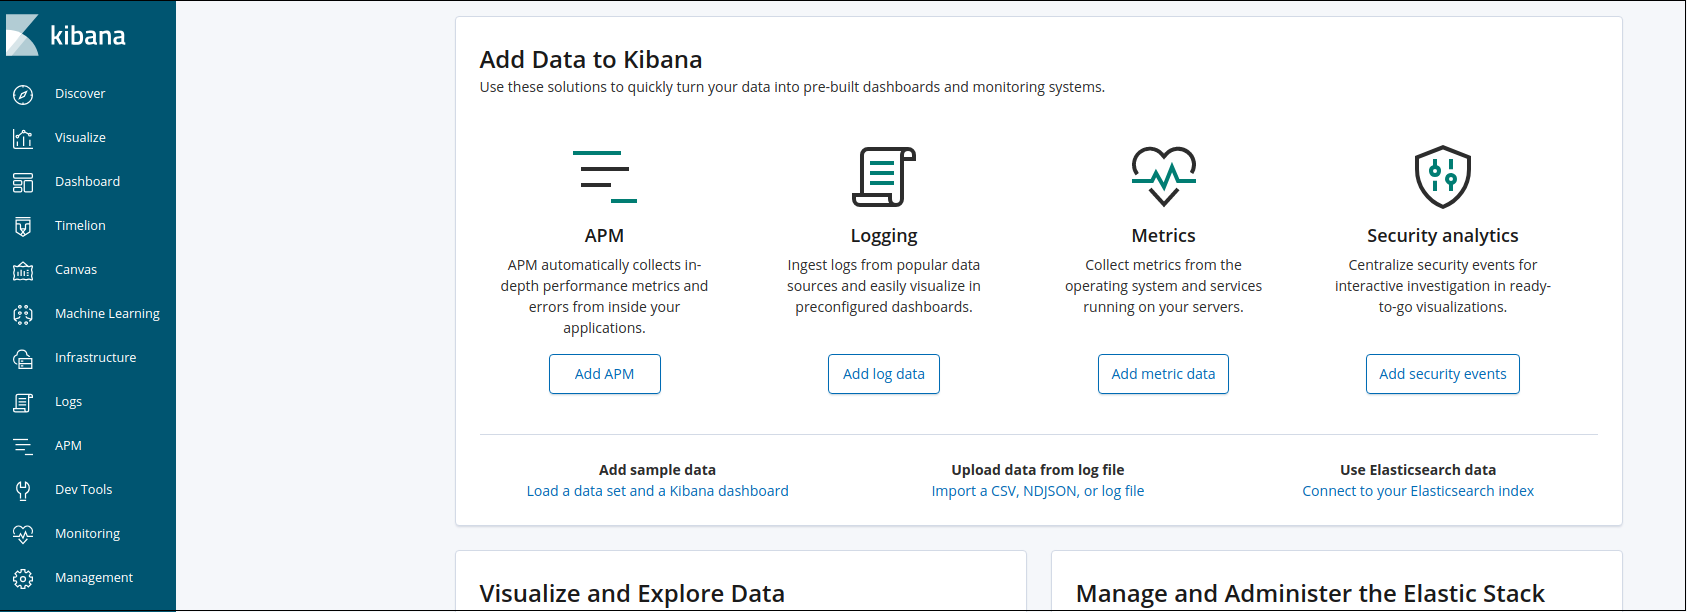Follow Connect to your Elasticsearch index link
This screenshot has height=612, width=1687.
[1418, 491]
